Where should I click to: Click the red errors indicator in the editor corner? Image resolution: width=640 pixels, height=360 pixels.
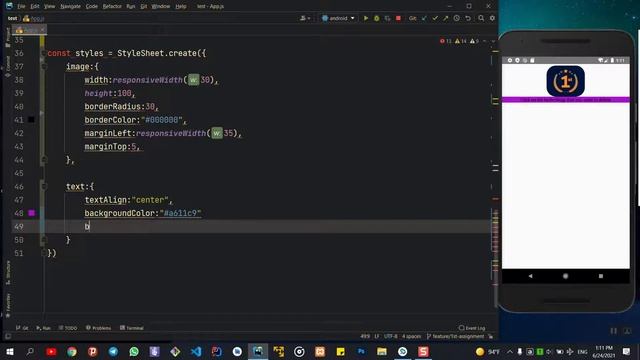pyautogui.click(x=446, y=41)
